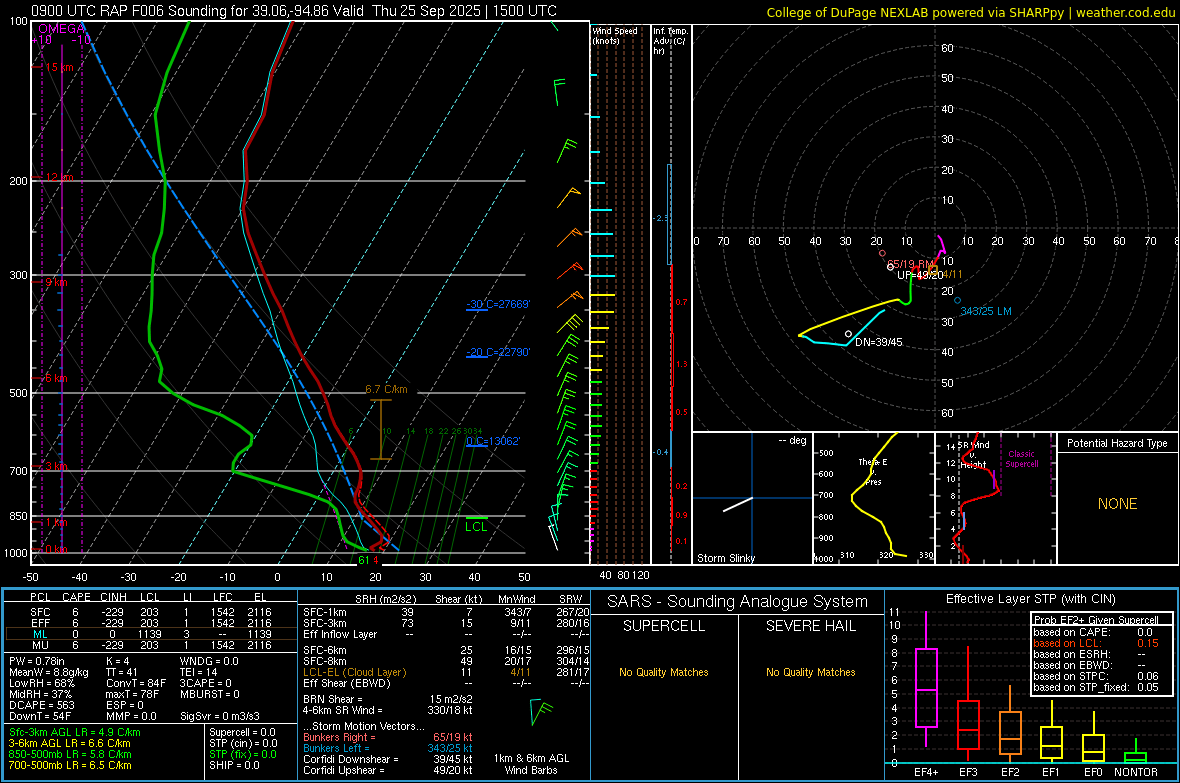Click the SFC parcel row label
The width and height of the screenshot is (1180, 783).
[x=40, y=612]
